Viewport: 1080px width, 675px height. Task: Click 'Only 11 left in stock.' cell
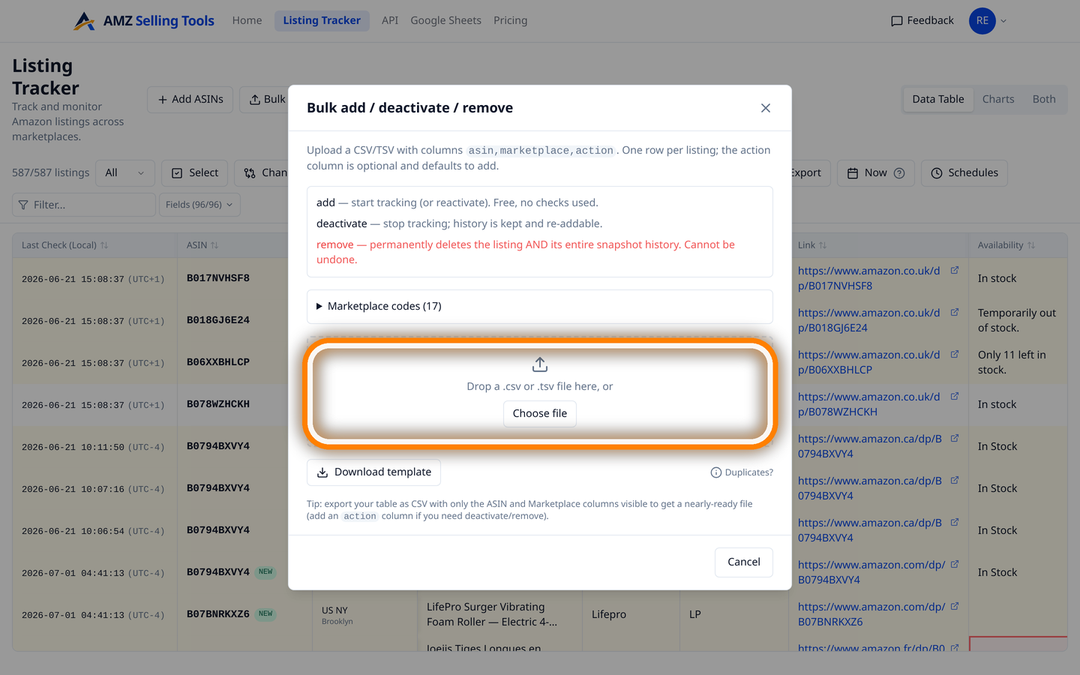(1012, 362)
